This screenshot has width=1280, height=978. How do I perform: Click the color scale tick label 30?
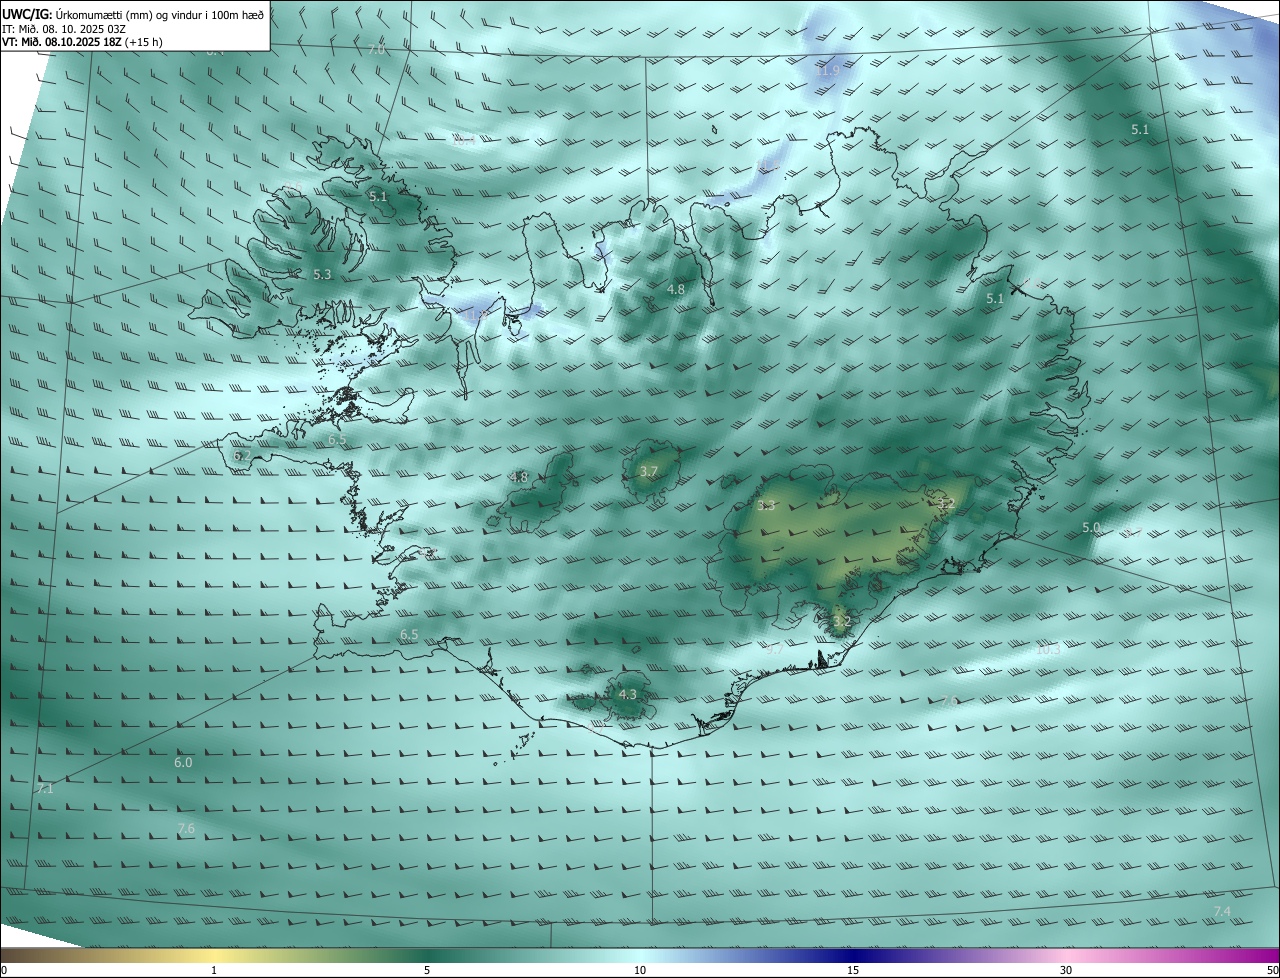tap(1066, 970)
